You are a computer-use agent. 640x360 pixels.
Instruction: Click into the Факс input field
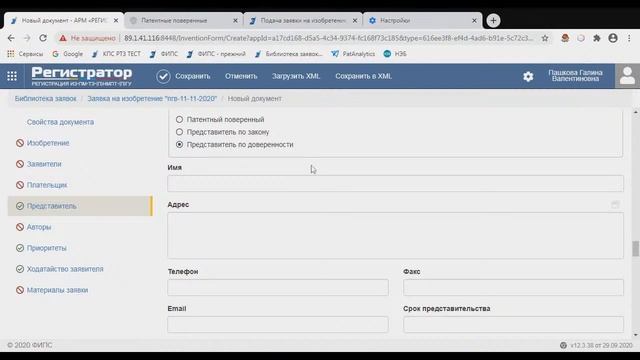click(513, 288)
